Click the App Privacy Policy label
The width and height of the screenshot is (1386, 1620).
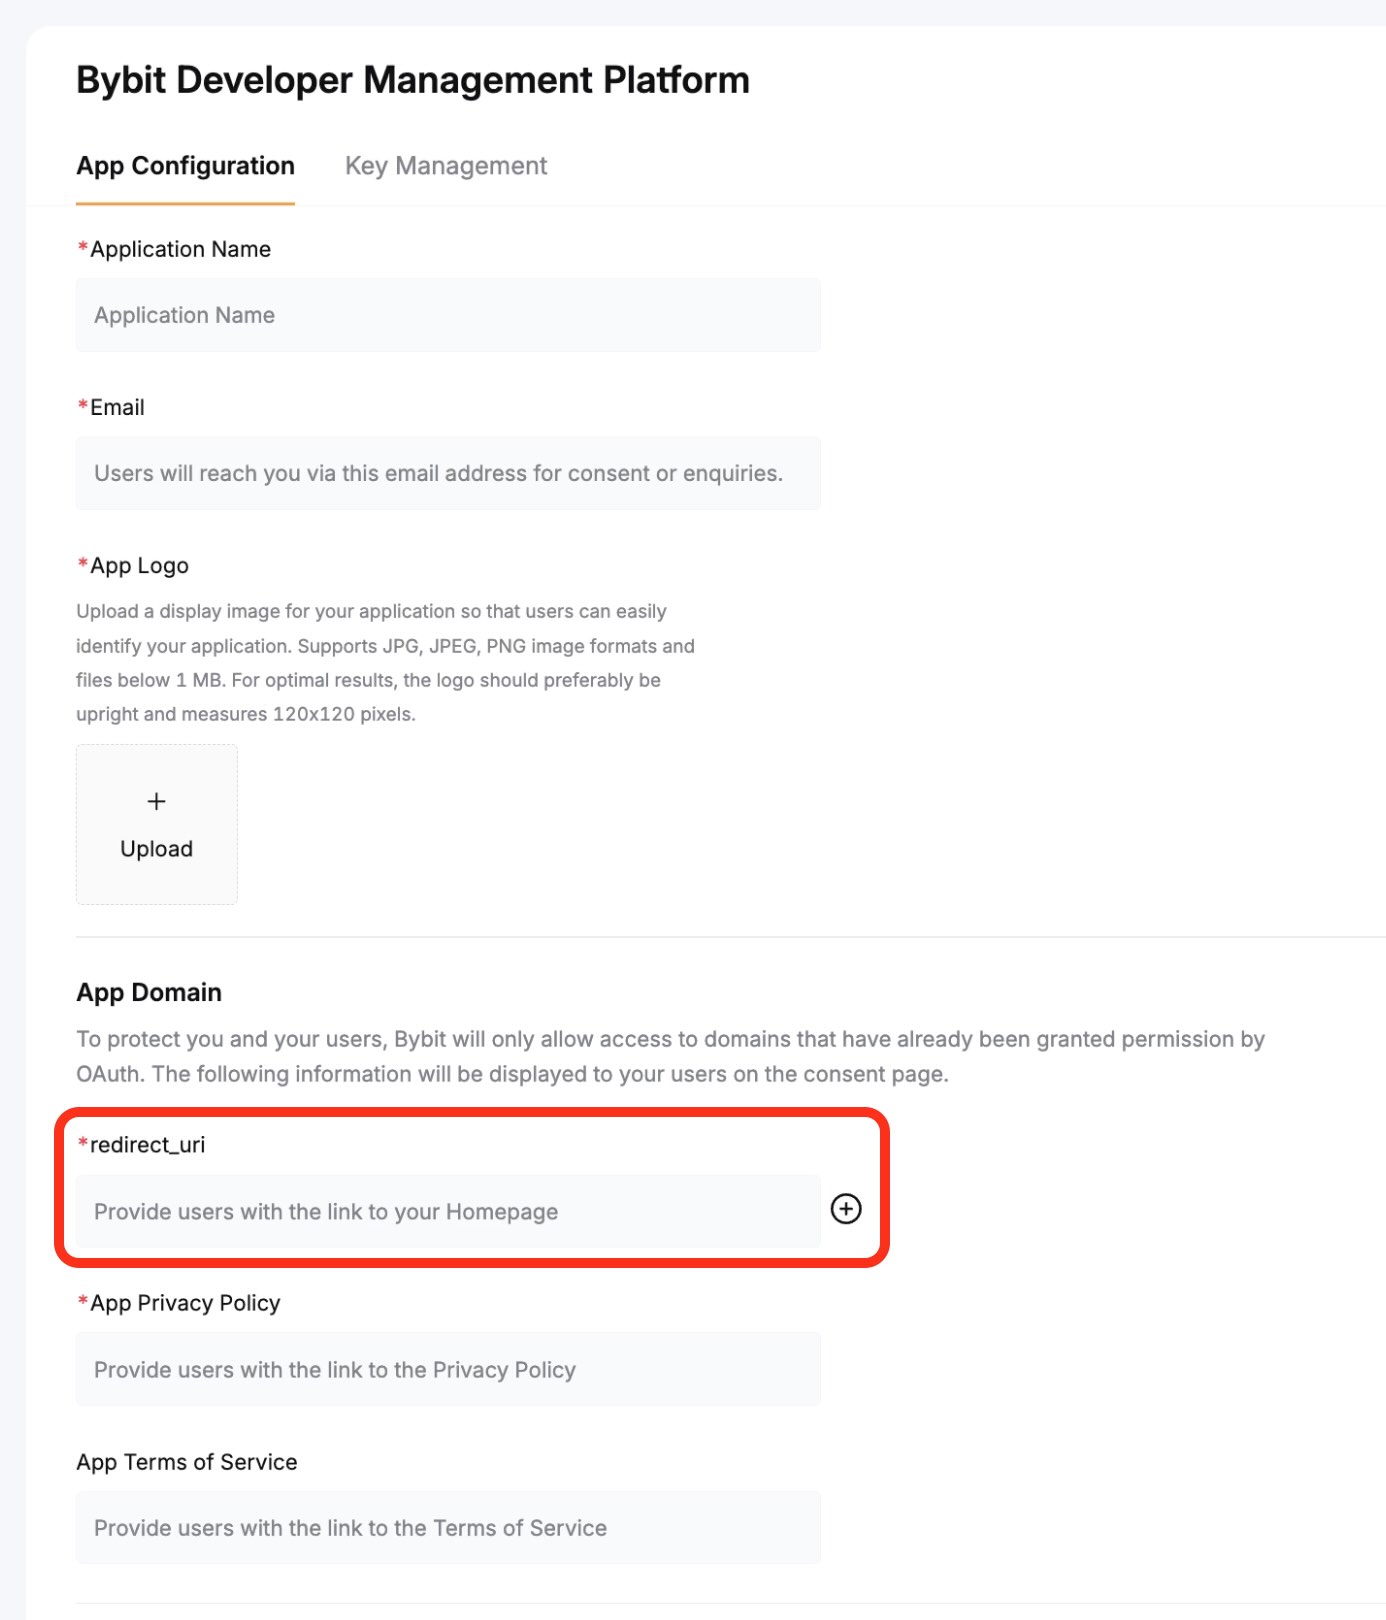(185, 1303)
